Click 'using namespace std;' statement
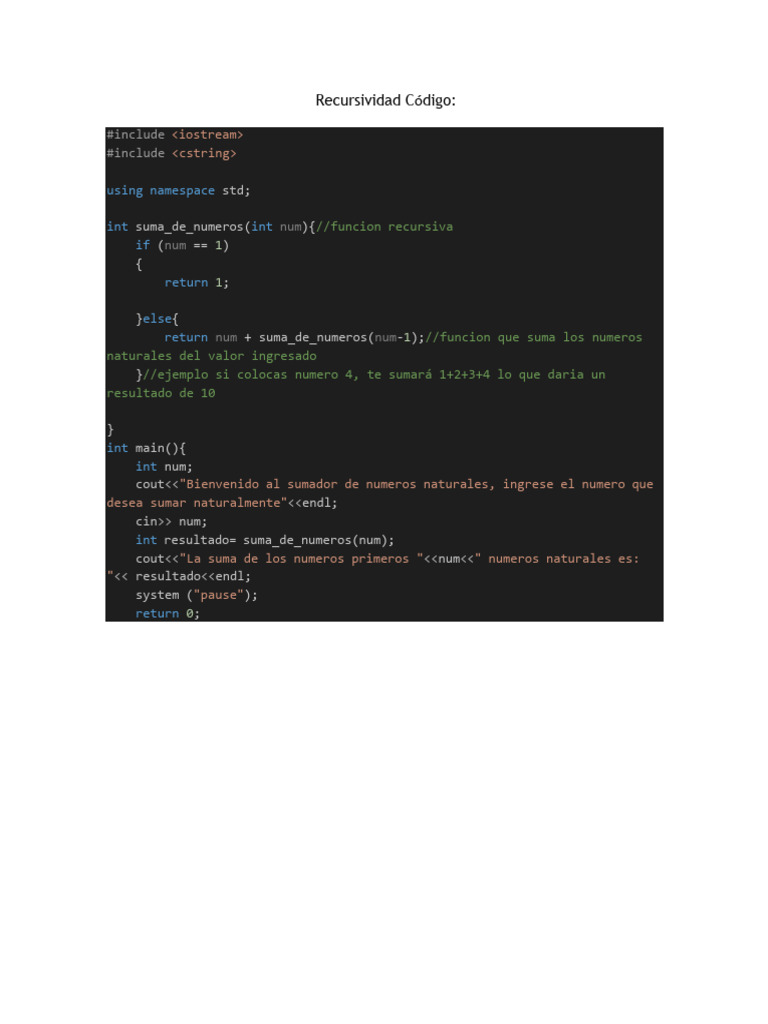 [178, 191]
